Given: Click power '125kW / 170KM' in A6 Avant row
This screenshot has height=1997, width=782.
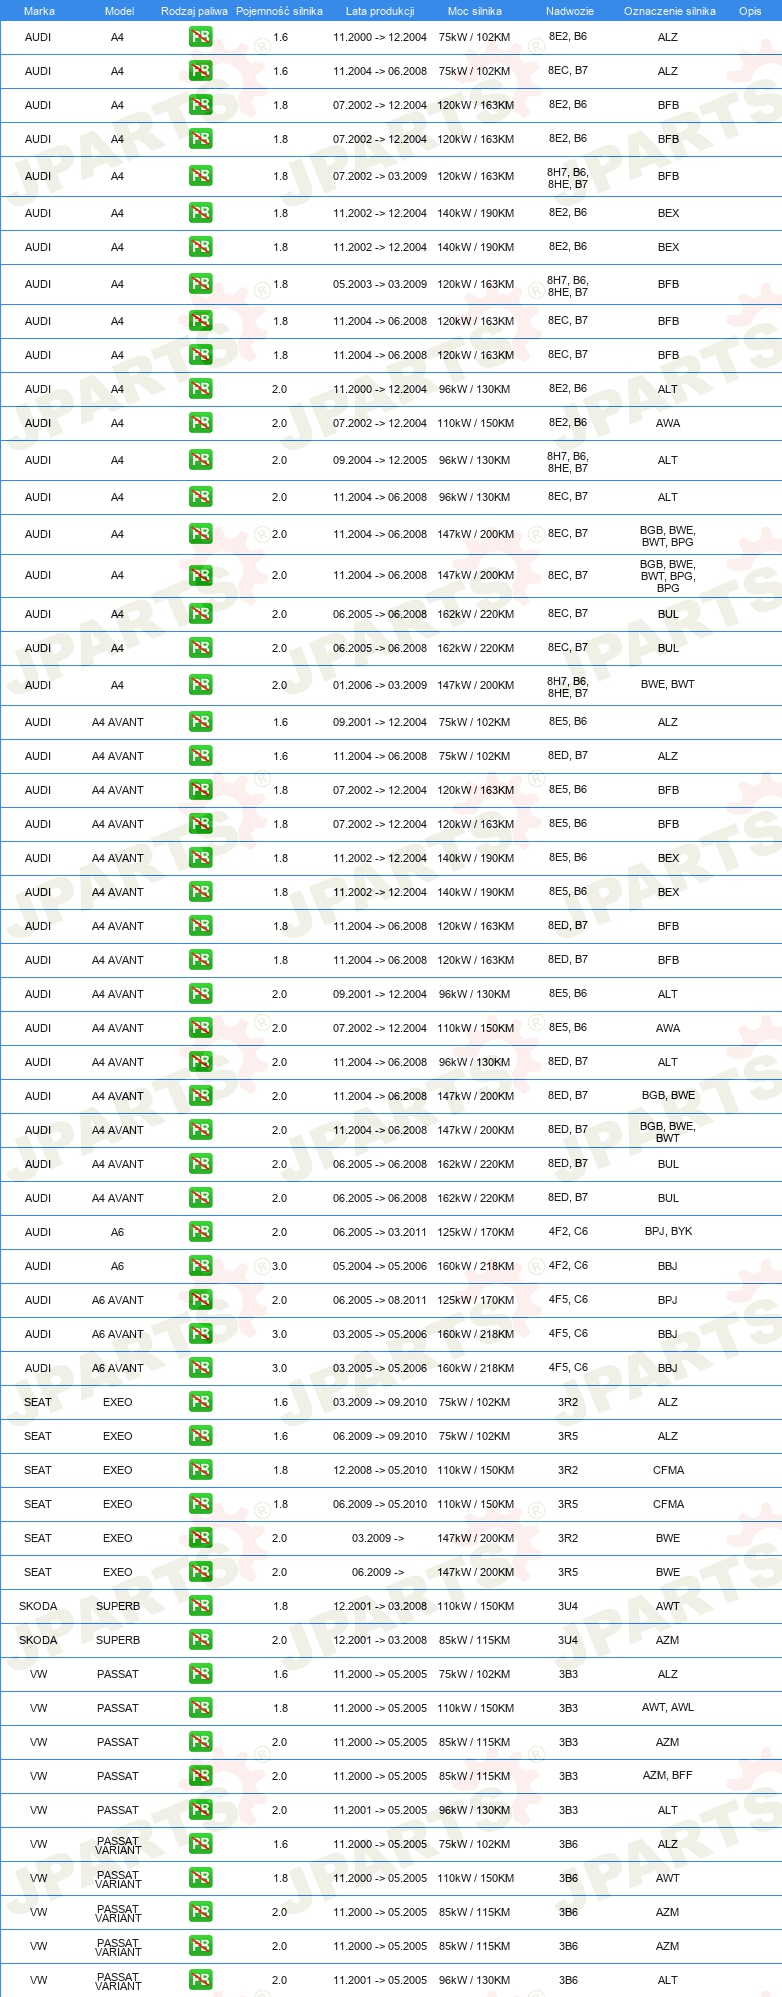Looking at the screenshot, I should point(476,1300).
